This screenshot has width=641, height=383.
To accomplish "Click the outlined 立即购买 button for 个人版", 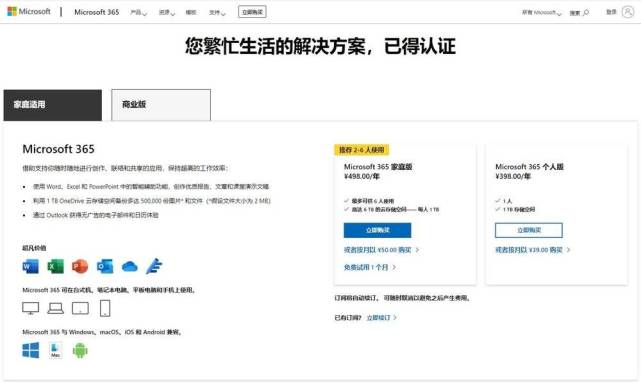I will coord(529,230).
